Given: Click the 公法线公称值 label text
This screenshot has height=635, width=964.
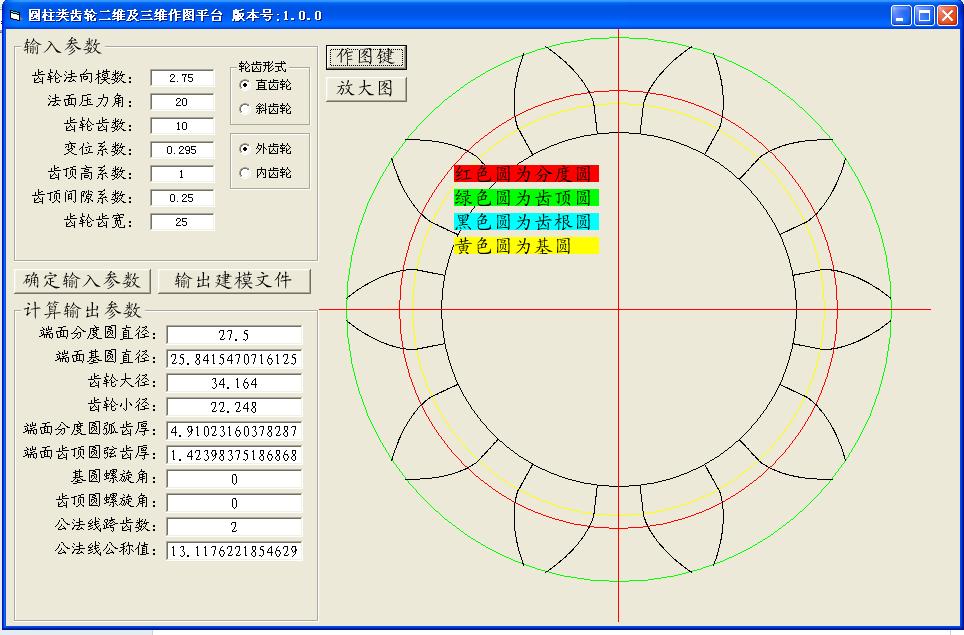Looking at the screenshot, I should tap(106, 548).
